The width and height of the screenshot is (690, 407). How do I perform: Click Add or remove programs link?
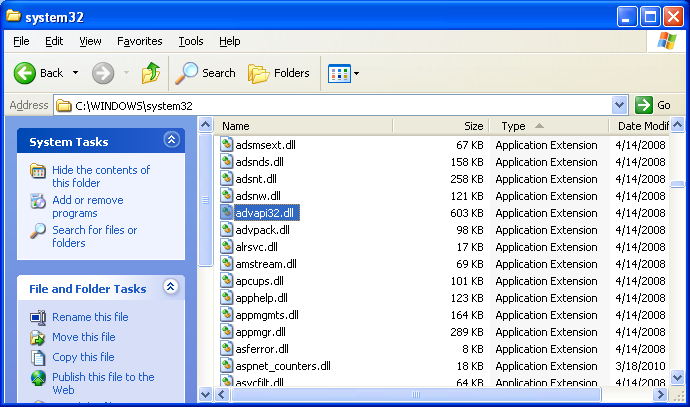pos(88,206)
